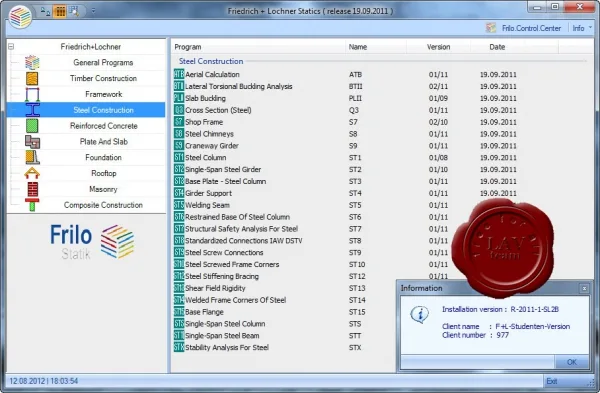Select Plate And Slab in the tree
The image size is (600, 393).
(103, 142)
